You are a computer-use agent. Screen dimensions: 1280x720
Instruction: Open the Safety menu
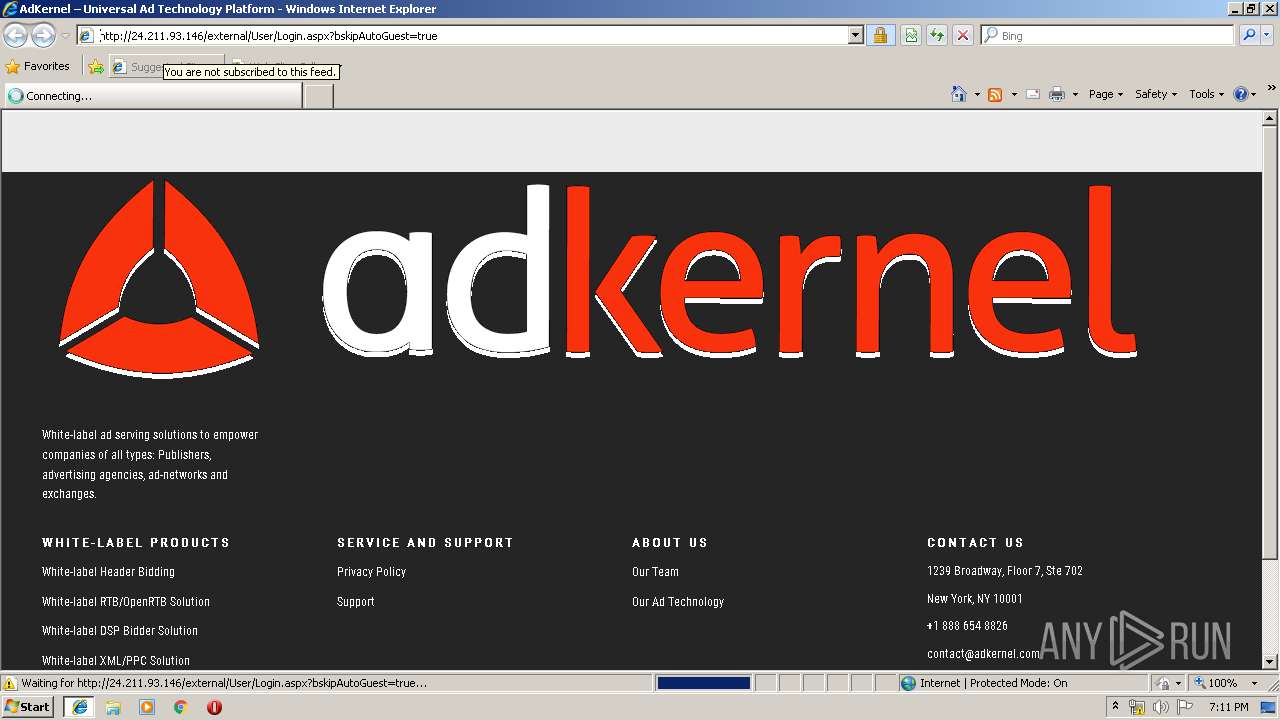pos(1156,94)
